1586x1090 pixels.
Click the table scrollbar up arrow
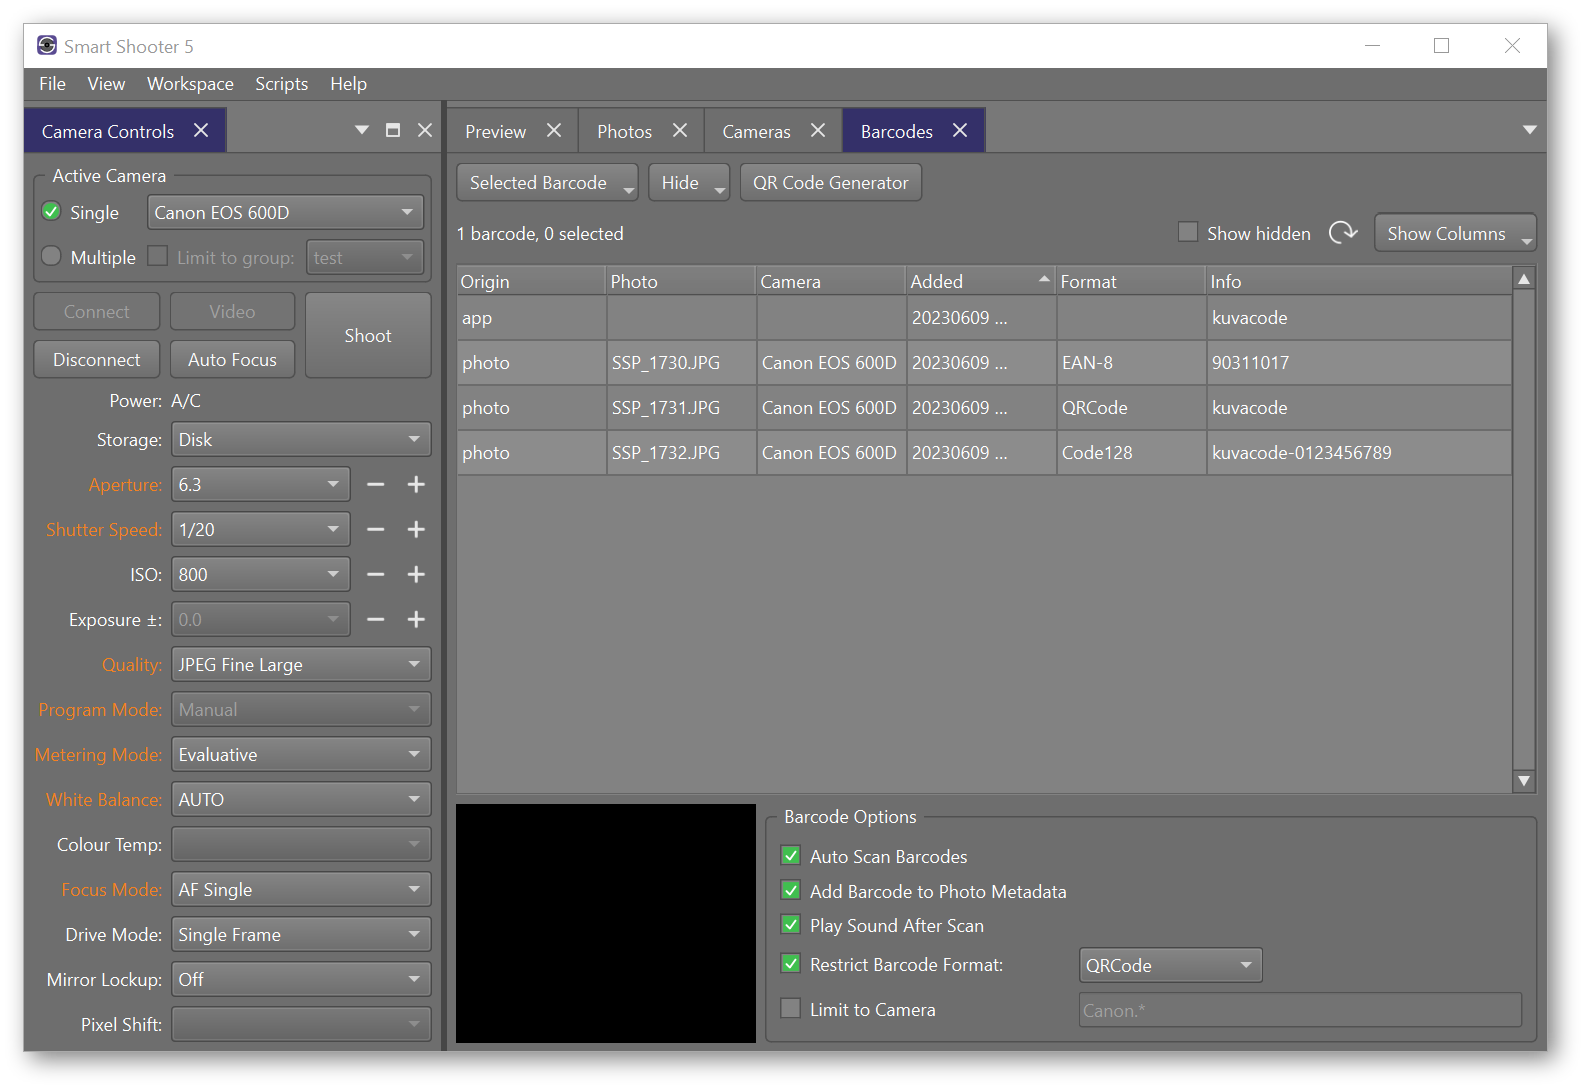[x=1524, y=280]
